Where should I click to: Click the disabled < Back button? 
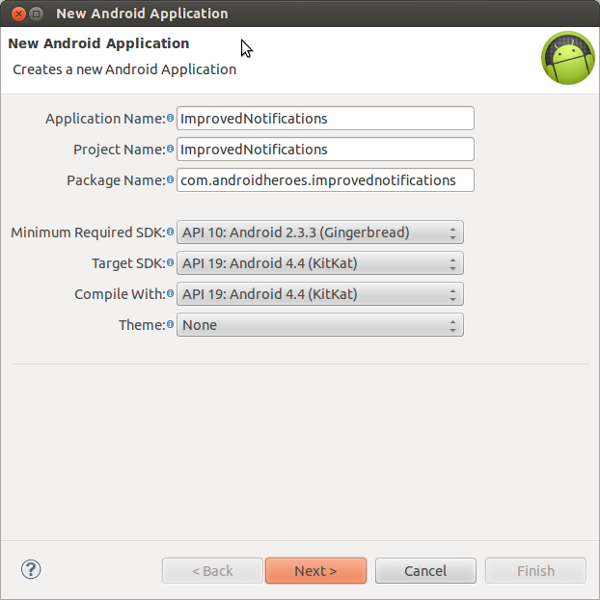click(x=212, y=571)
